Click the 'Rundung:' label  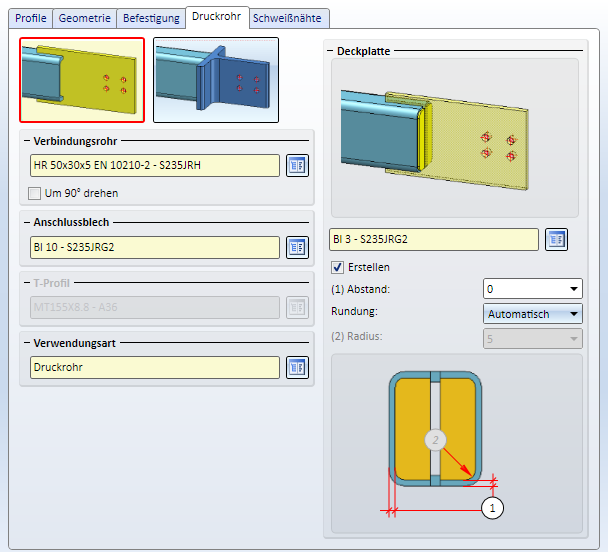[x=354, y=312]
